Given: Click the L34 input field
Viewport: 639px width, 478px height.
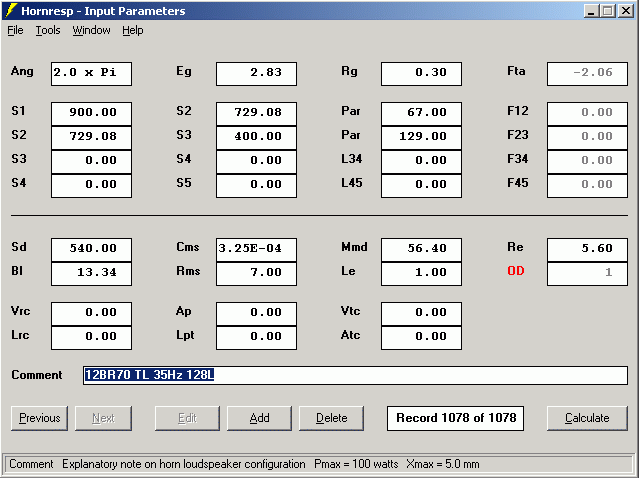Looking at the screenshot, I should [421, 162].
